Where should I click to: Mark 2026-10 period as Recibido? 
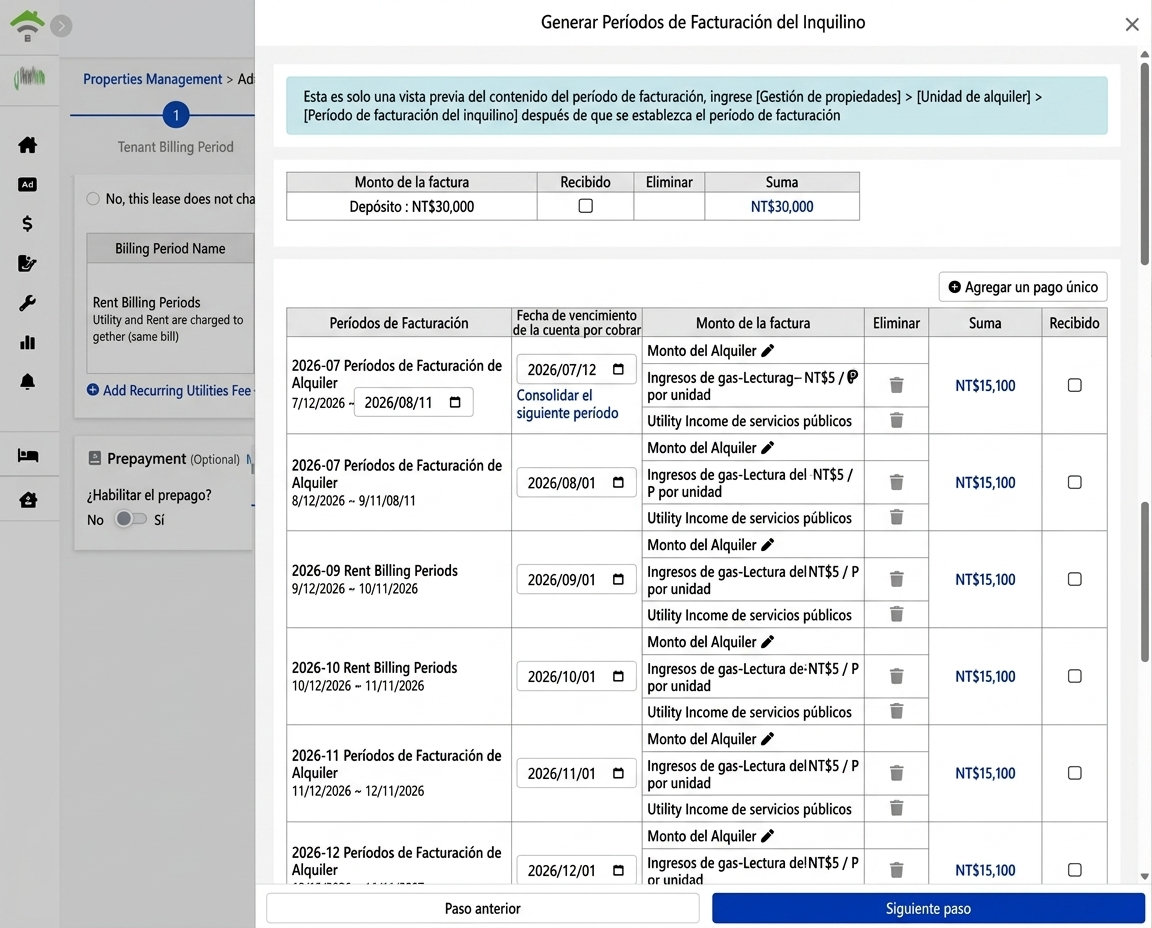[x=1074, y=676]
